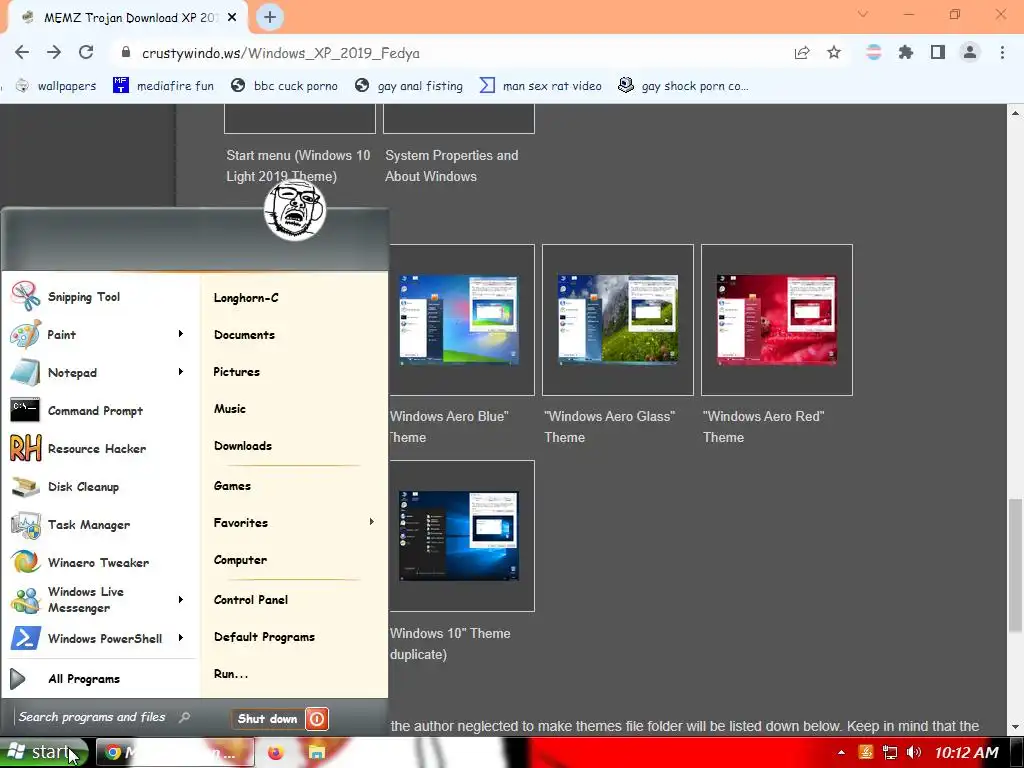Open Windows Aero Red theme thumbnail

(x=776, y=320)
